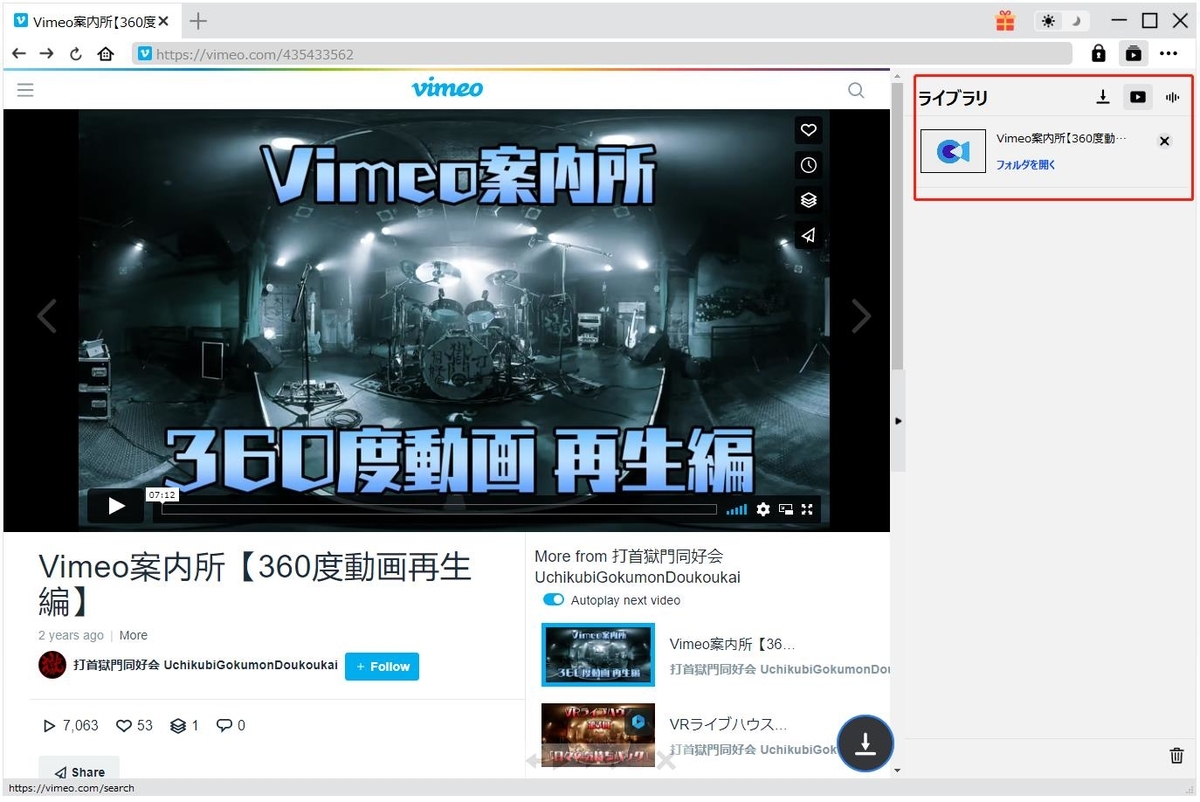1200x802 pixels.
Task: Enter fullscreen mode in player
Action: point(807,509)
